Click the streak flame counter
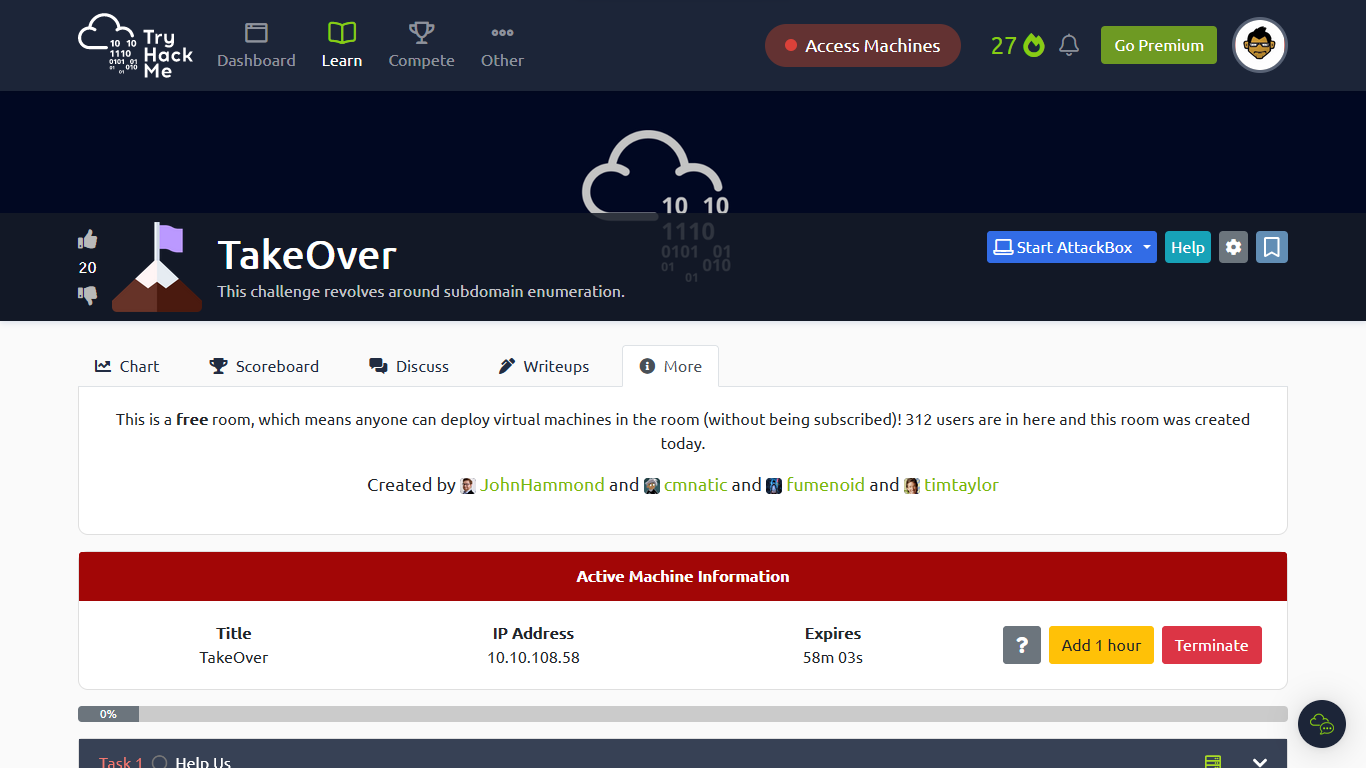Screen dimensions: 1366x768 click(1017, 45)
